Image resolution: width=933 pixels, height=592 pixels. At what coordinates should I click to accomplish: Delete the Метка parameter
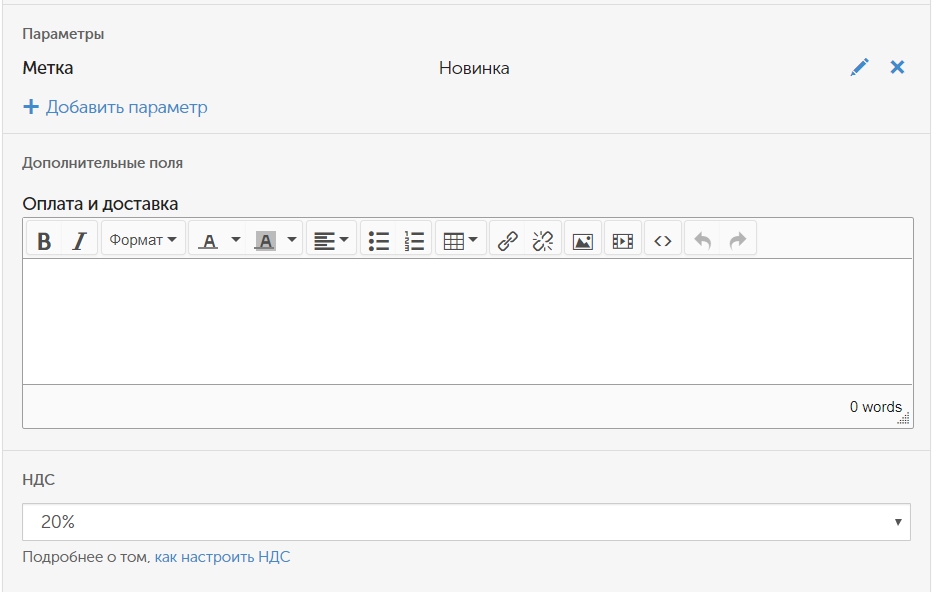pyautogui.click(x=897, y=68)
